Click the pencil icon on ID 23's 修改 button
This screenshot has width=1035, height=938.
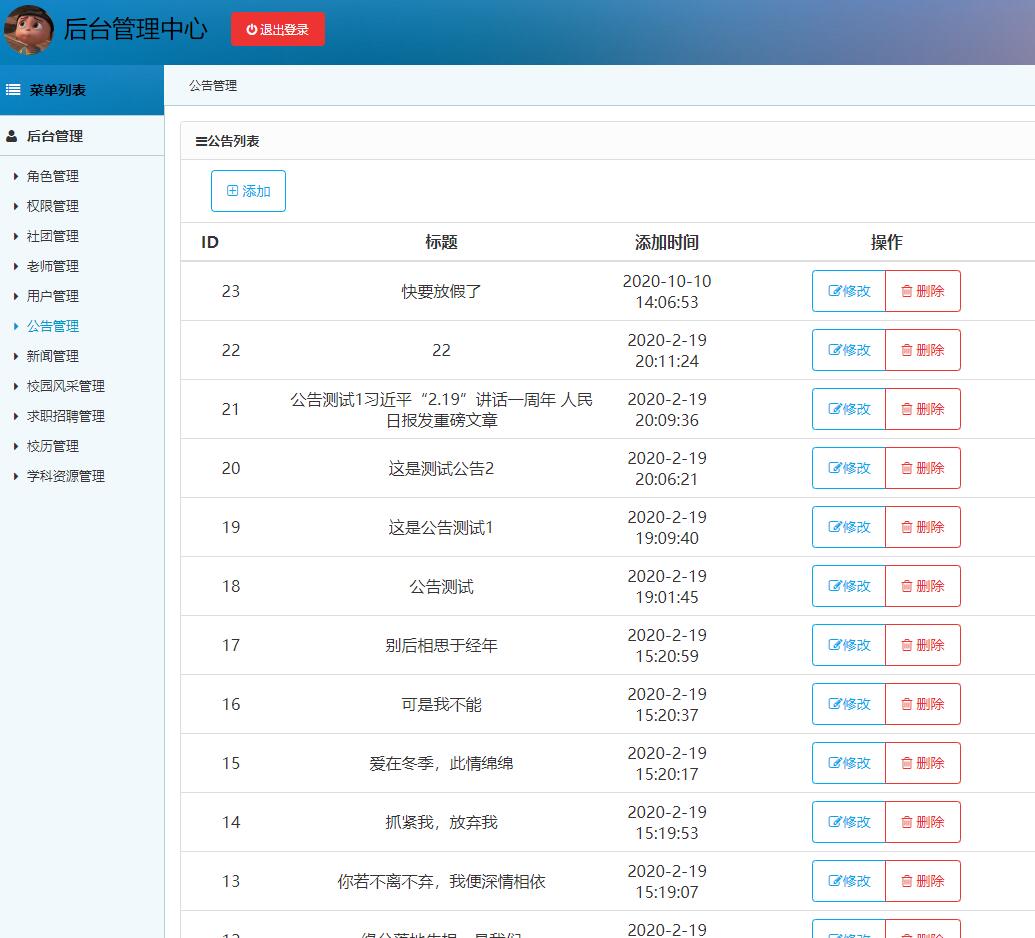click(836, 291)
